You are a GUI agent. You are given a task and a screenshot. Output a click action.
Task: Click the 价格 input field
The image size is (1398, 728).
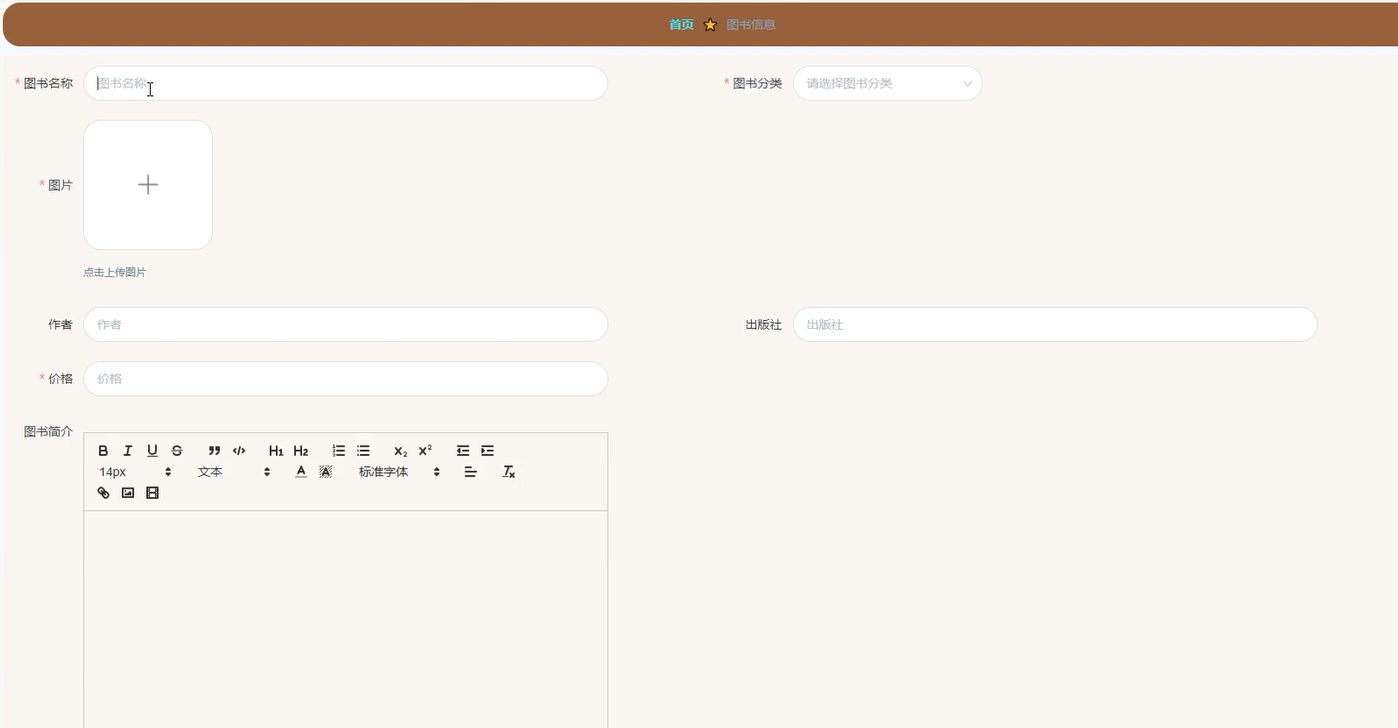346,379
